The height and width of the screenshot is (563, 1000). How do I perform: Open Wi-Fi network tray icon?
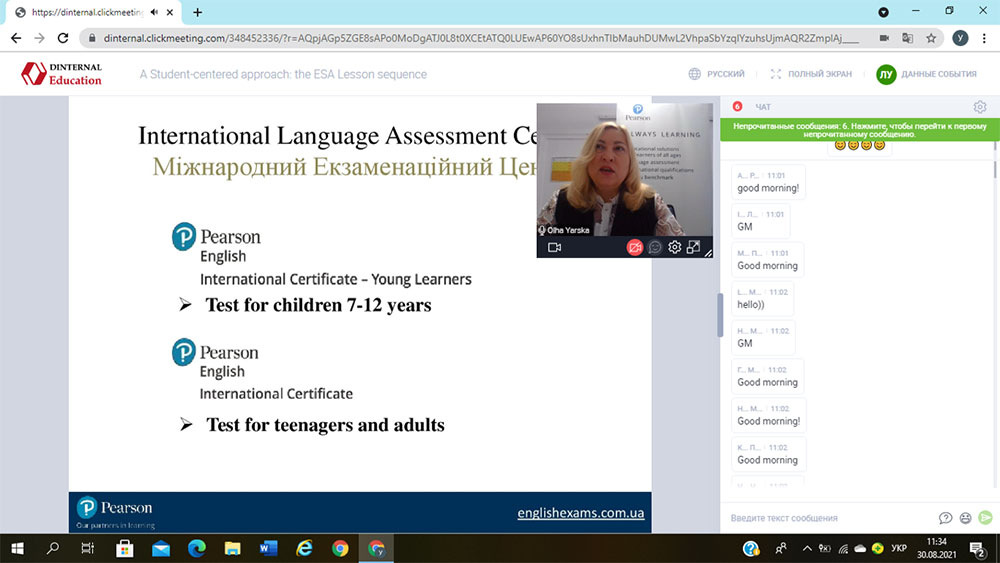click(843, 548)
